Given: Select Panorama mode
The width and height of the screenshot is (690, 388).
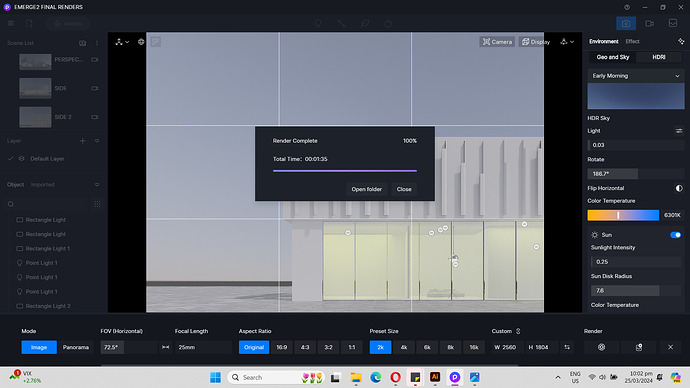Looking at the screenshot, I should (x=76, y=347).
